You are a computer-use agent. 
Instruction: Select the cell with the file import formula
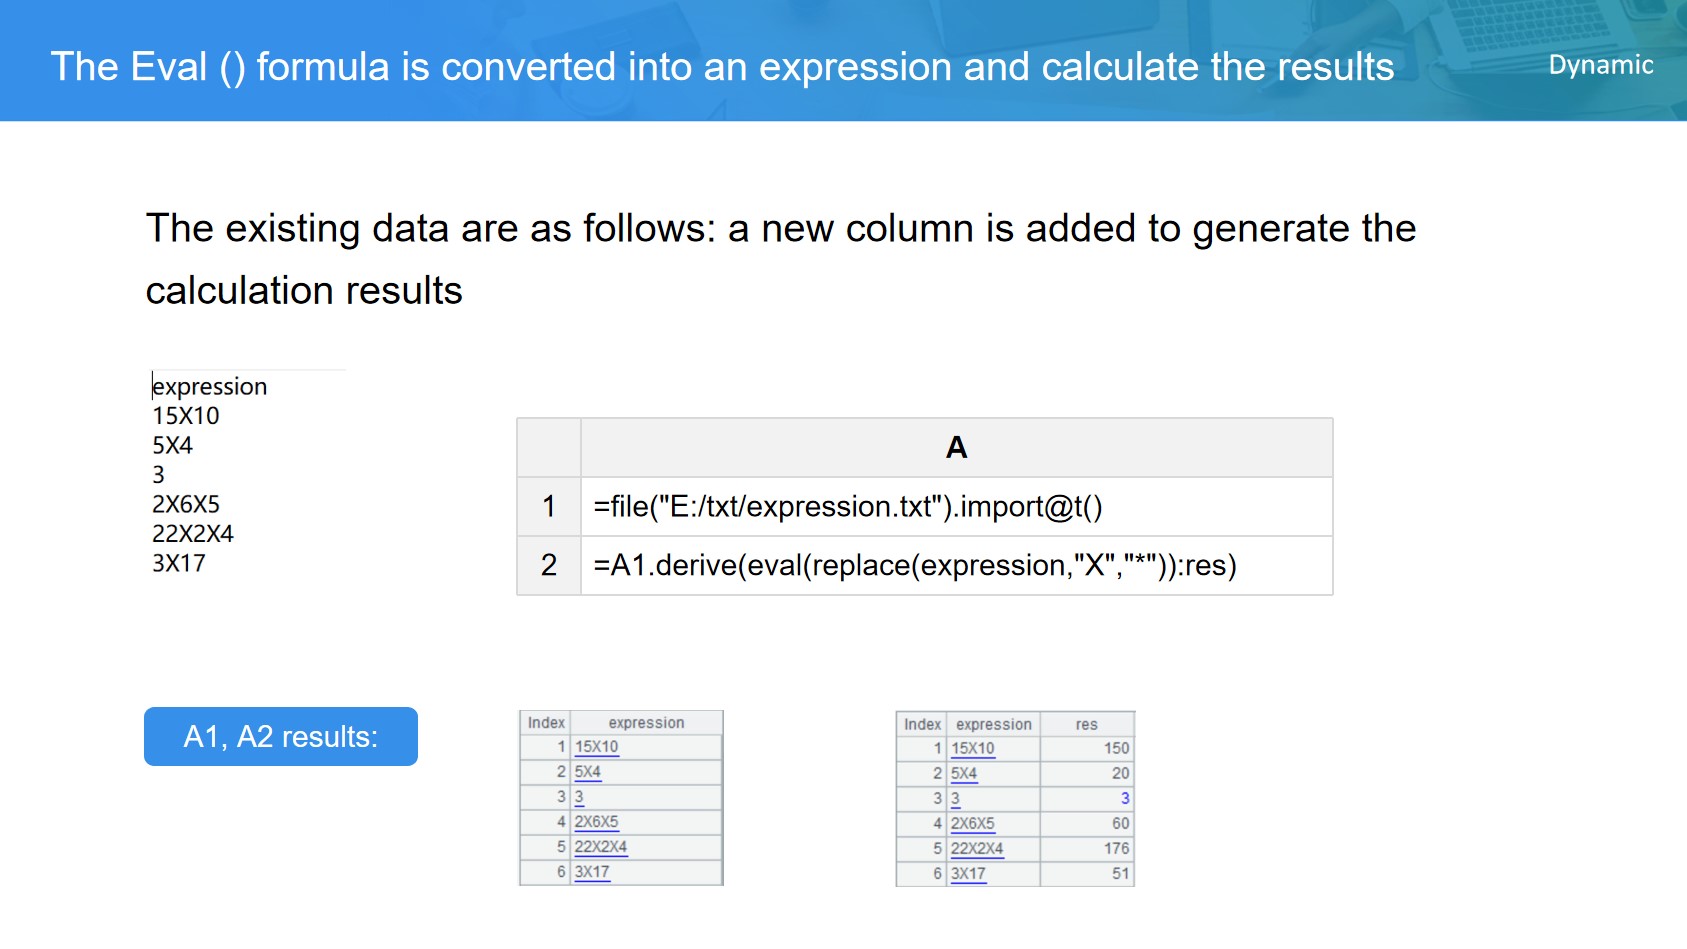click(955, 507)
